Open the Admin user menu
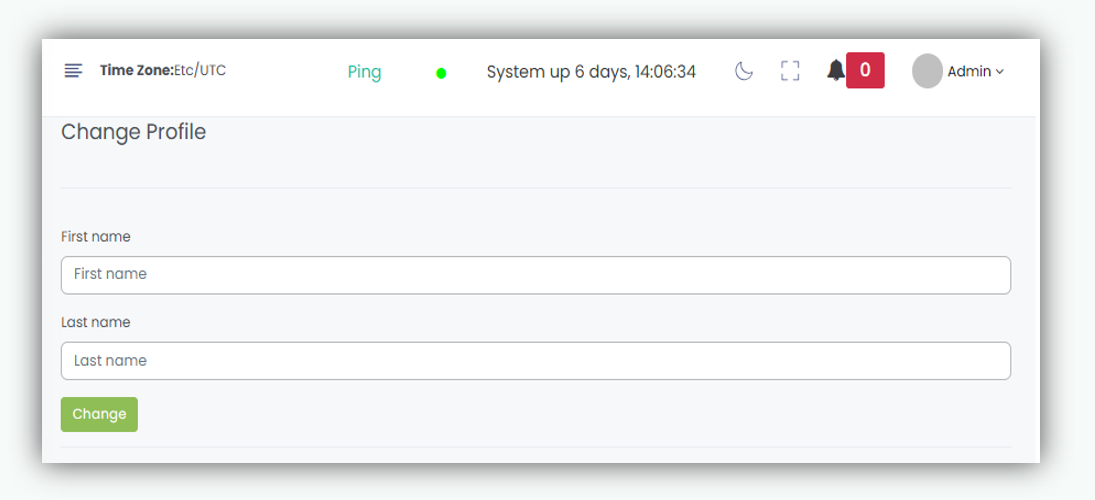The image size is (1095, 500). [968, 71]
